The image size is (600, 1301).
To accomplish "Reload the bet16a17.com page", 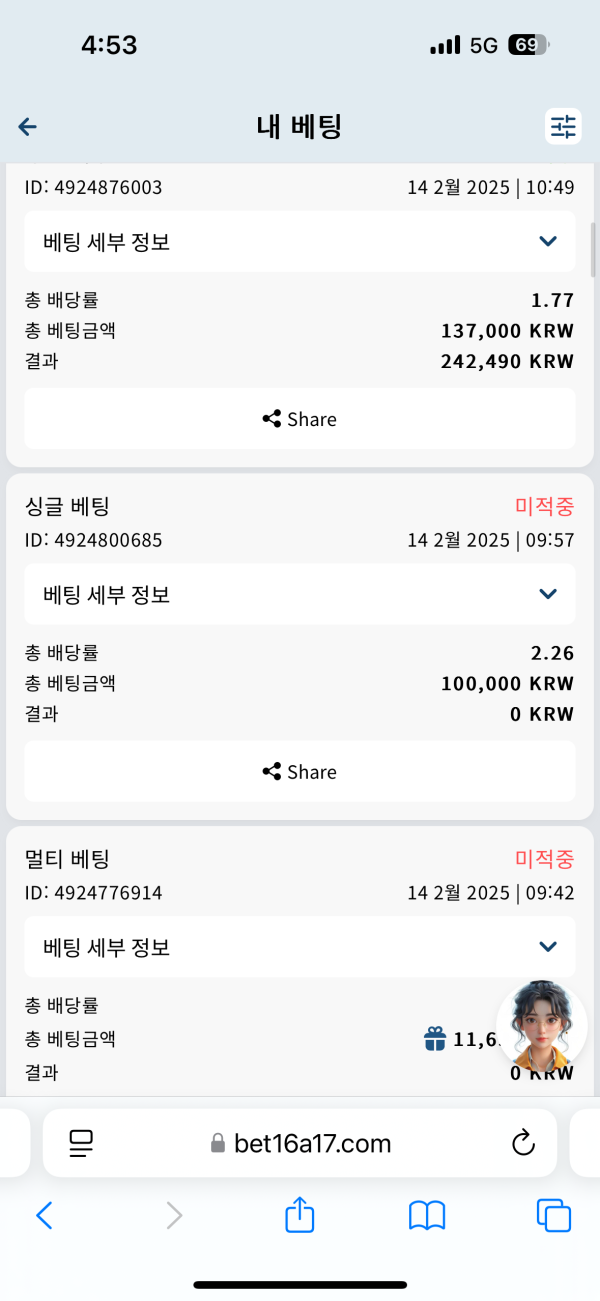I will coord(524,1143).
